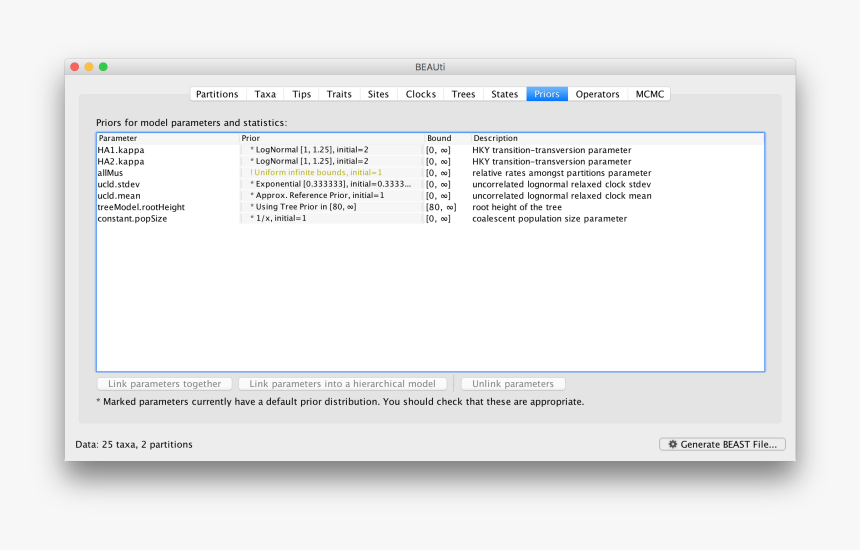This screenshot has height=550, width=860.
Task: Open the Clocks tab
Action: 421,94
